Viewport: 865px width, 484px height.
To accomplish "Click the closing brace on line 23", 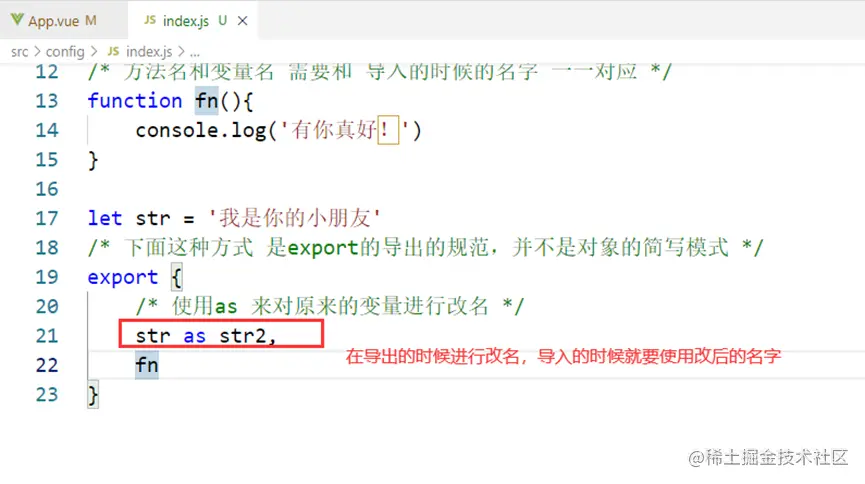I will (x=93, y=395).
